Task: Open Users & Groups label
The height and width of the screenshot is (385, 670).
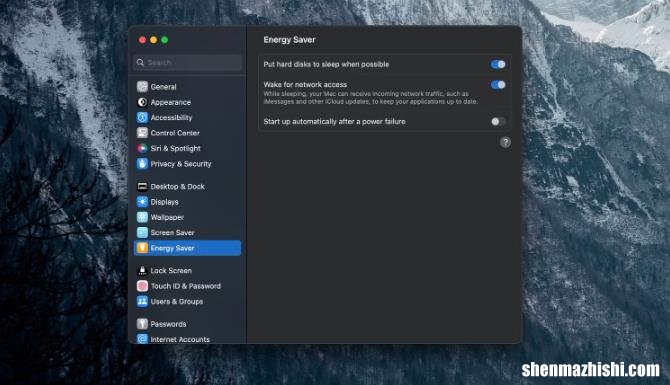Action: click(176, 302)
